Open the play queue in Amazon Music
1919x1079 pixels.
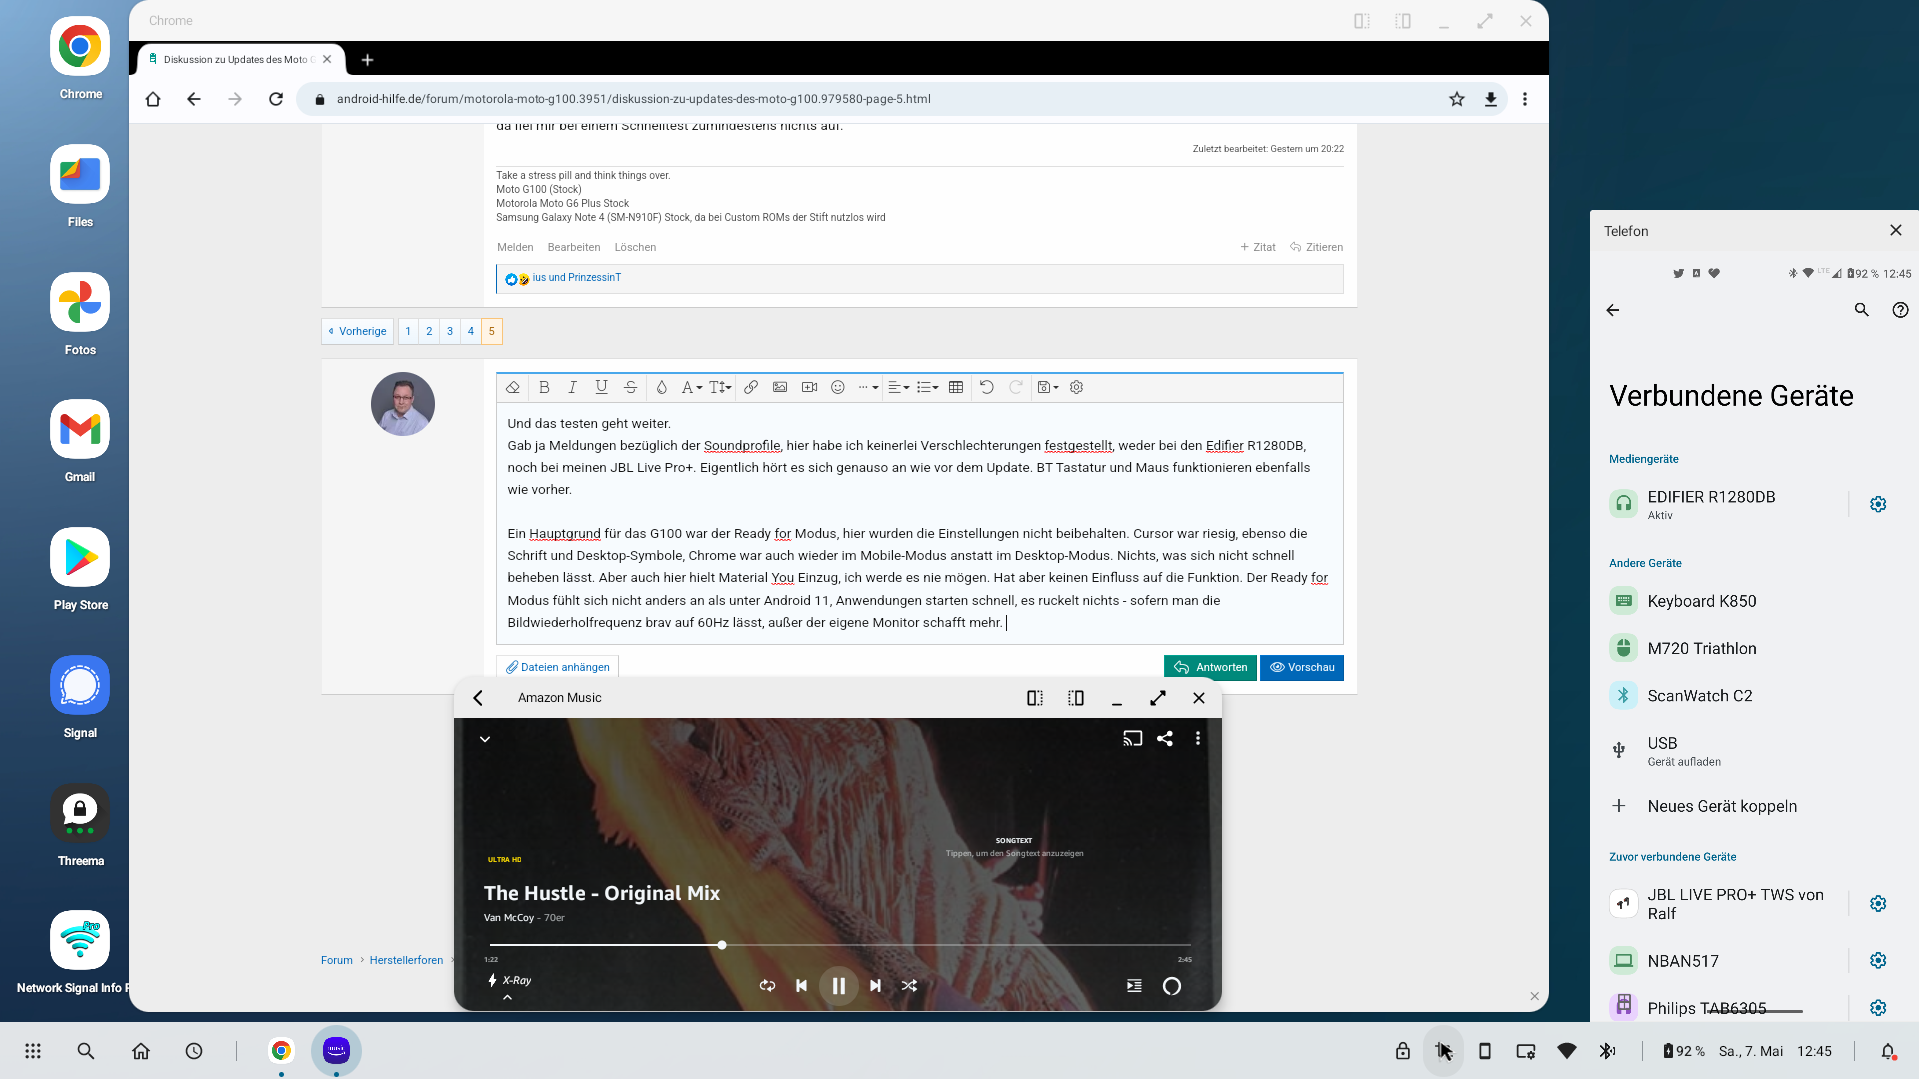(1134, 986)
